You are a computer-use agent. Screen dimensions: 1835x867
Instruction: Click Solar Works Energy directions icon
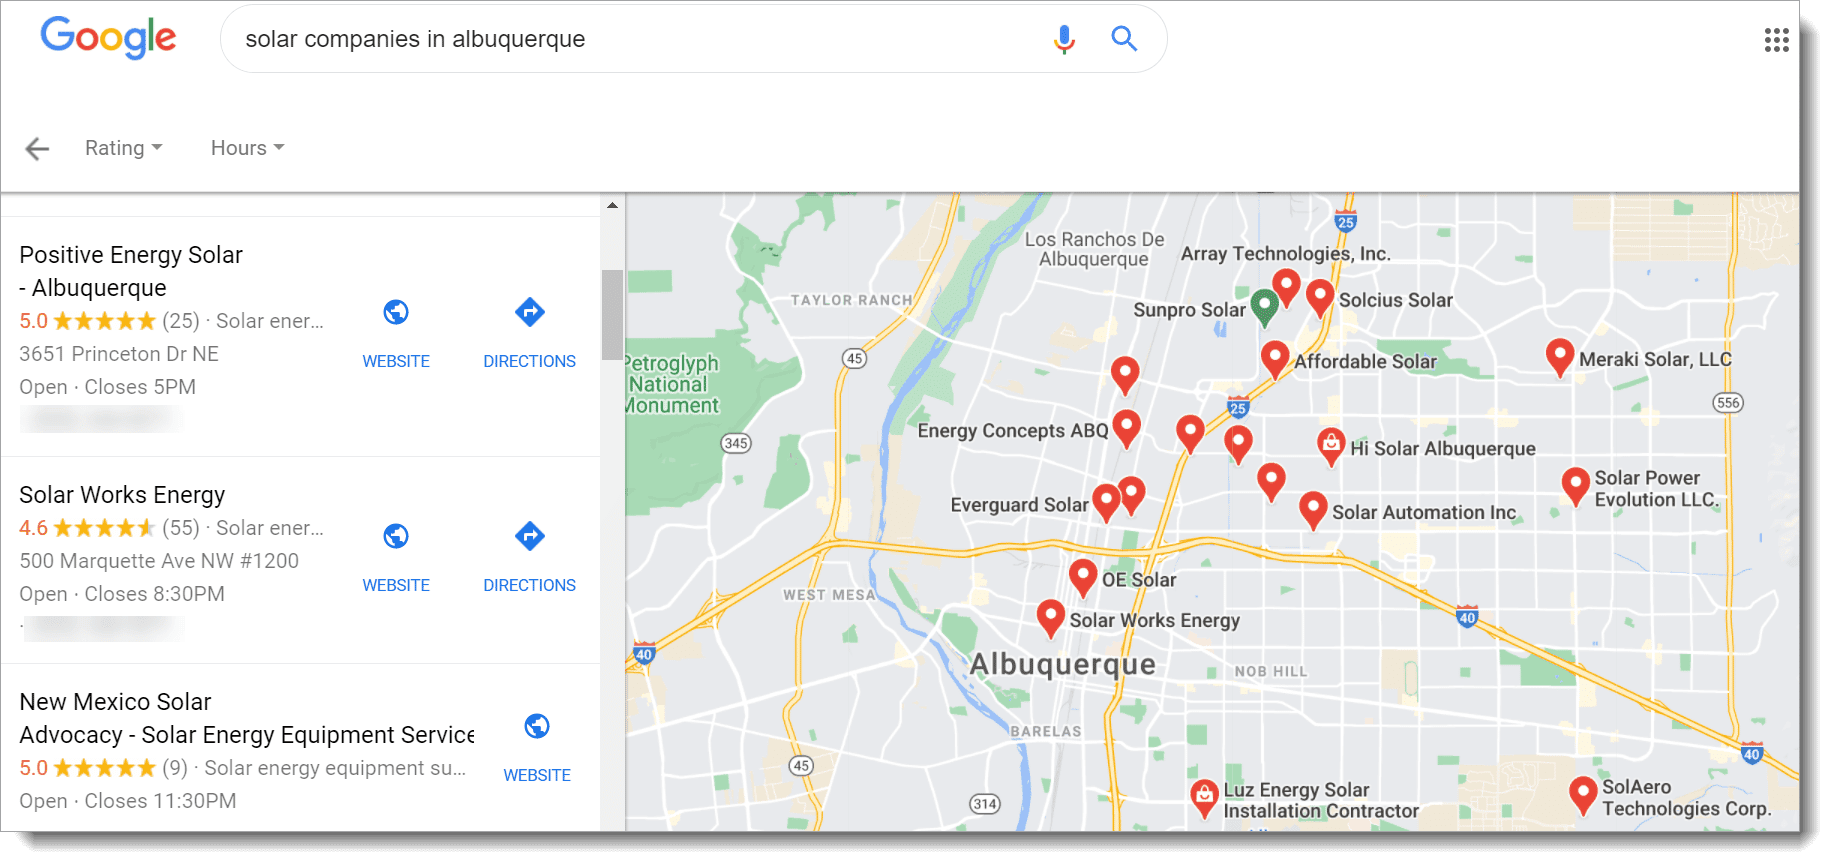529,536
